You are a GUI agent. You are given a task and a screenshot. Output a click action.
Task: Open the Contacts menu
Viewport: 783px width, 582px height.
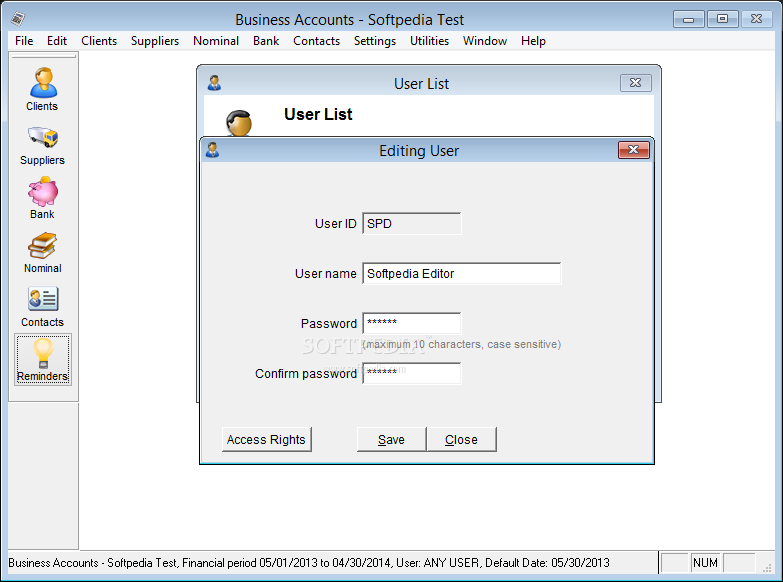[316, 41]
